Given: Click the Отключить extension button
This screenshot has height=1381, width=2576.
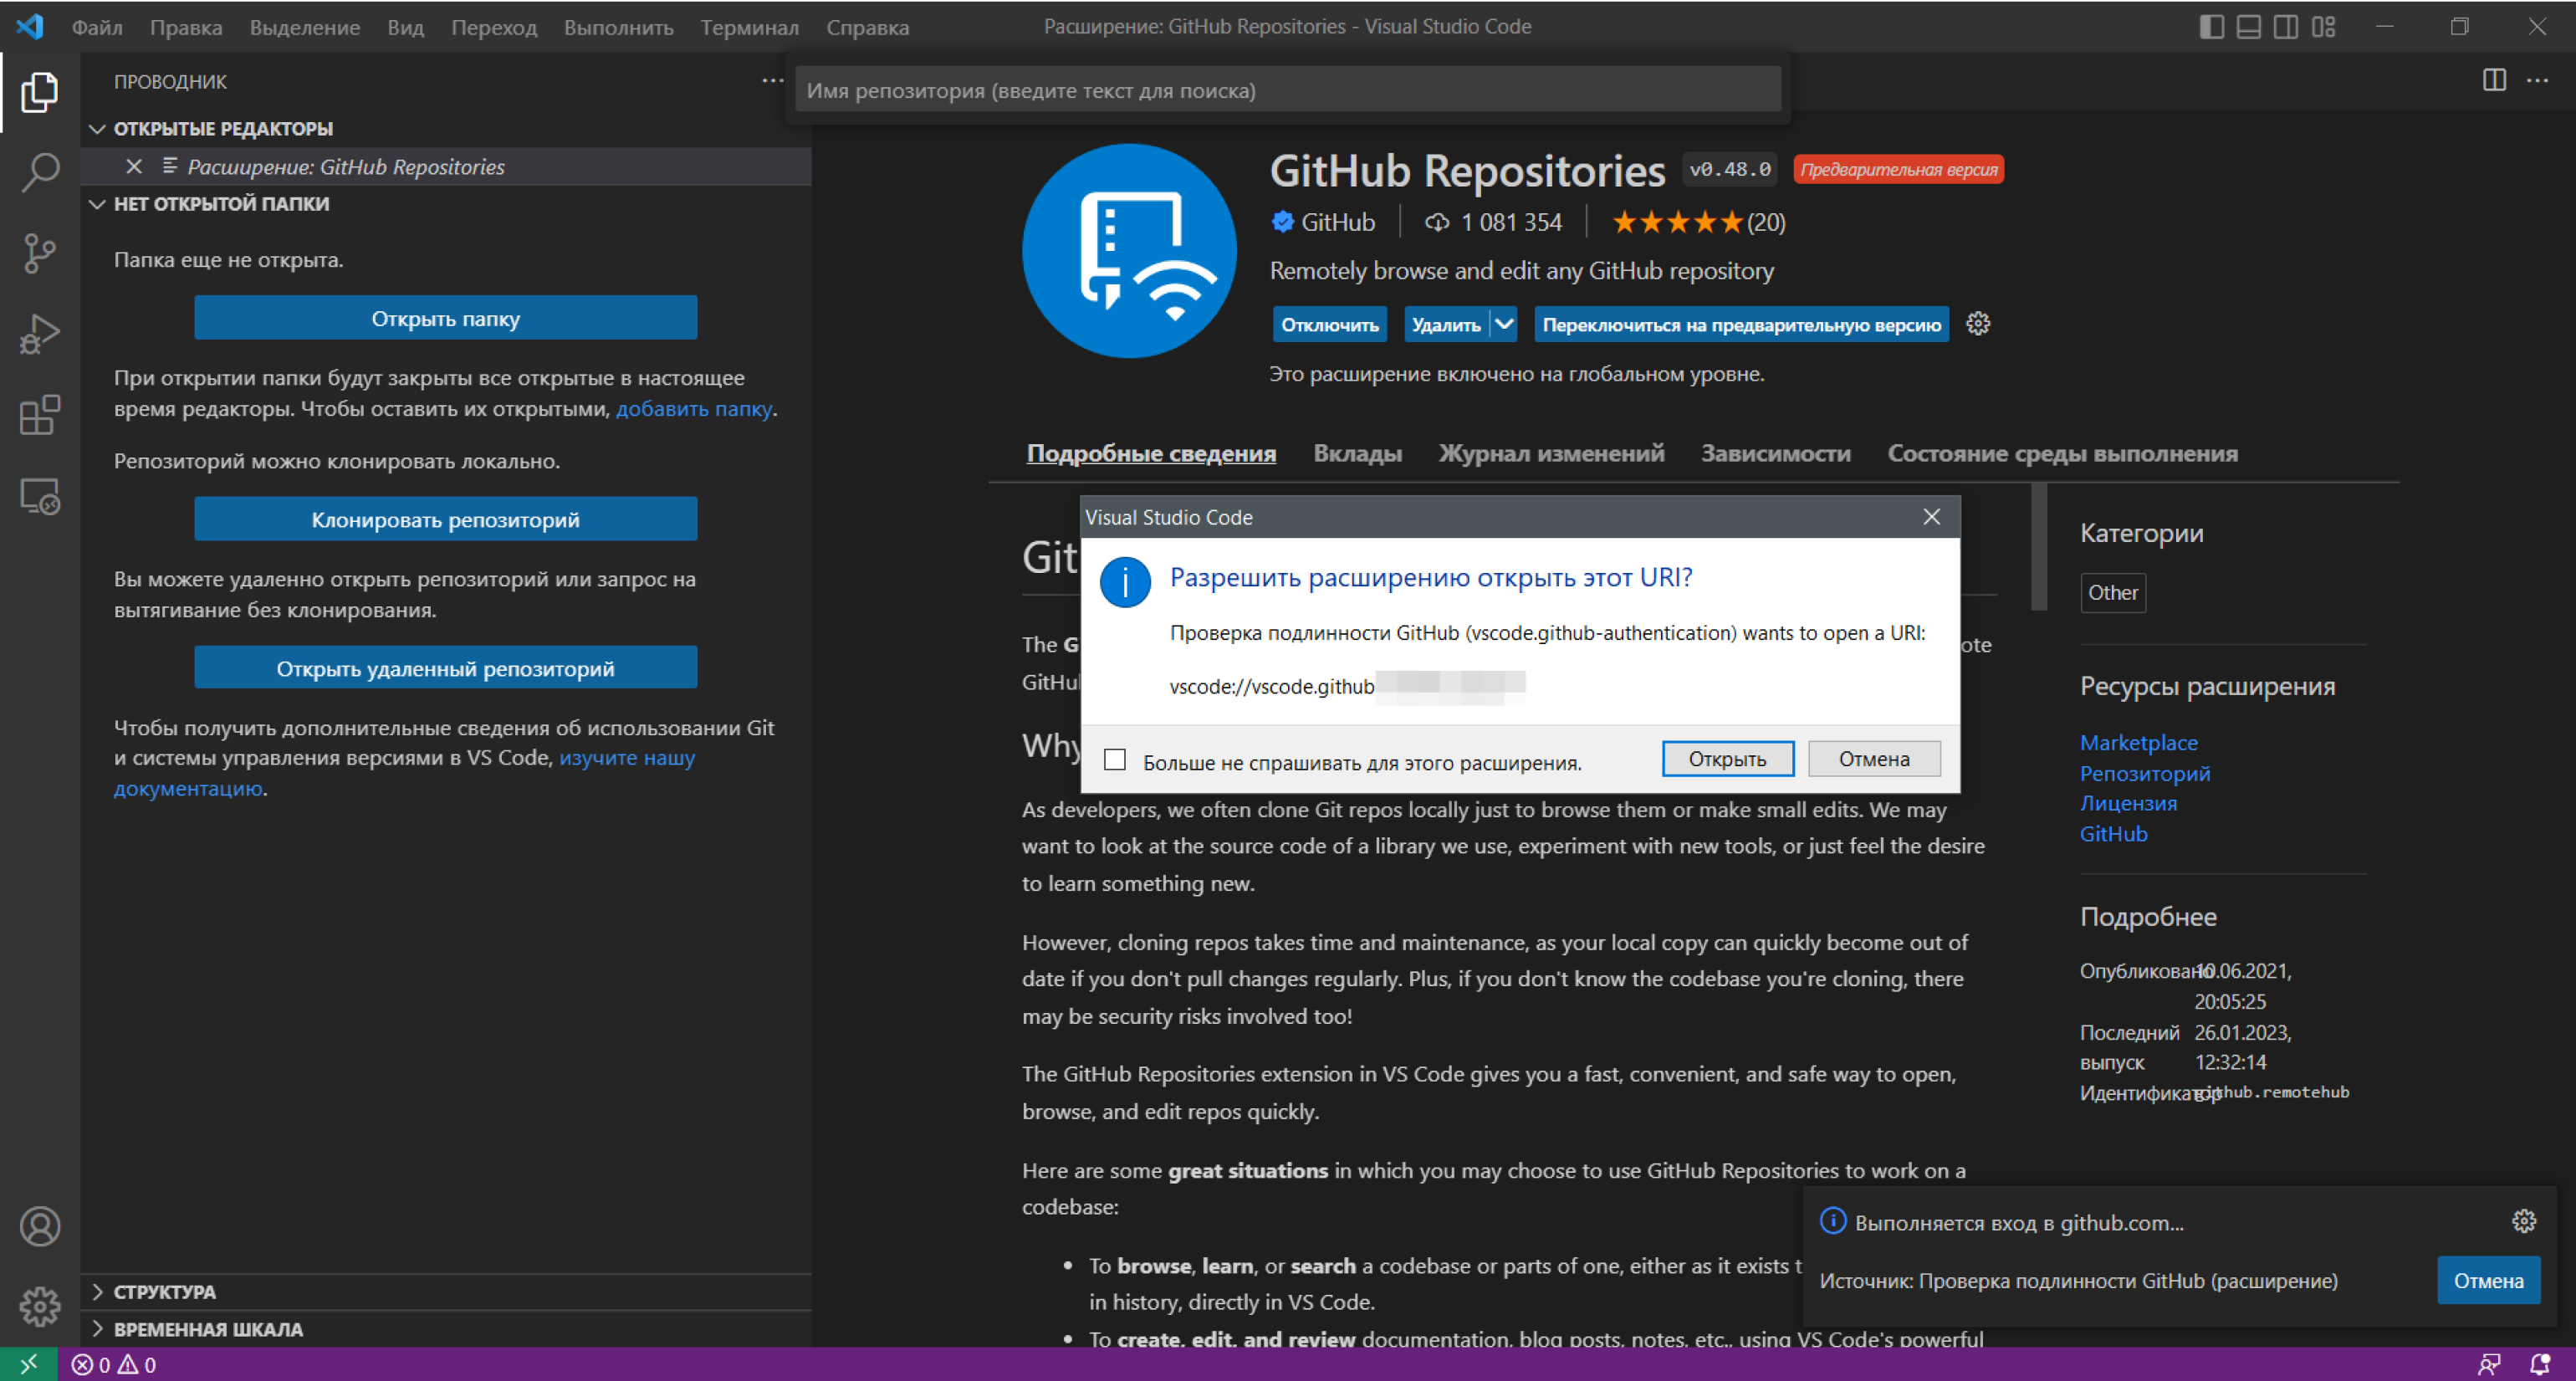Looking at the screenshot, I should click(x=1330, y=324).
